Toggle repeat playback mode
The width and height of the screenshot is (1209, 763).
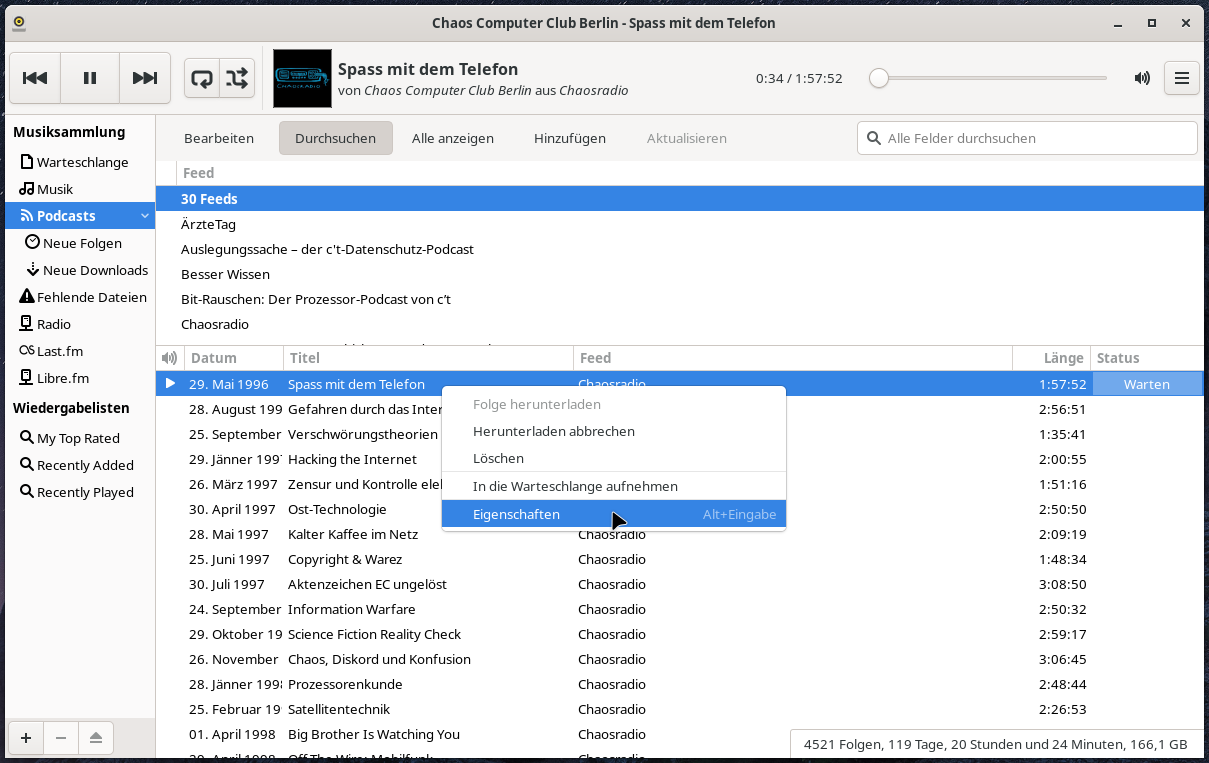tap(202, 78)
